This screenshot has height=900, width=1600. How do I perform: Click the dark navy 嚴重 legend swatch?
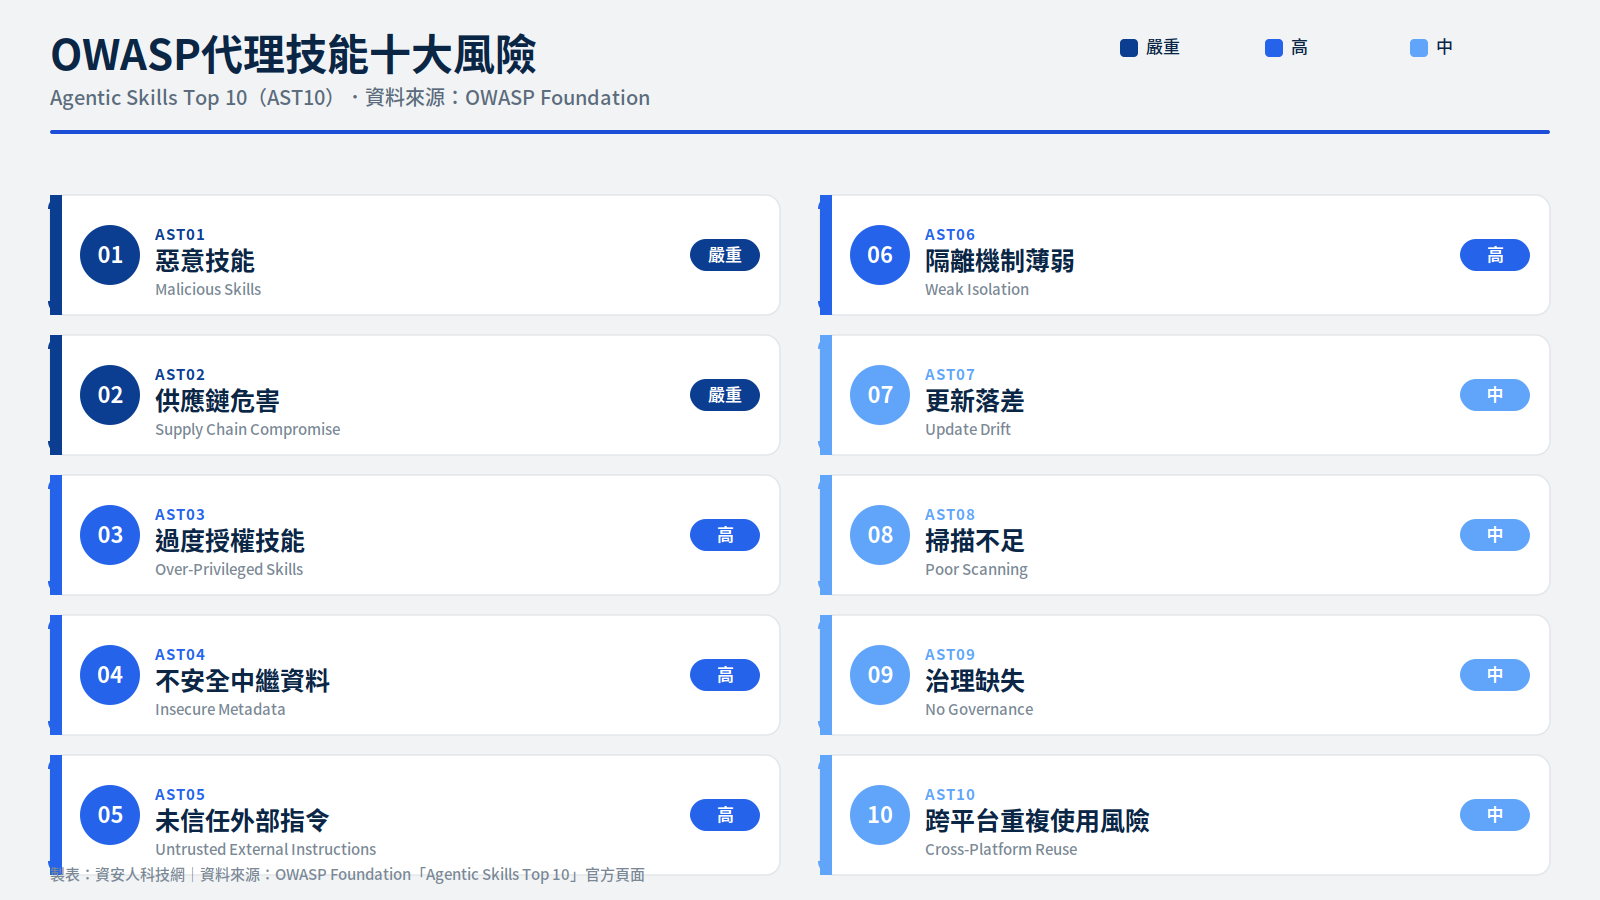tap(1129, 48)
